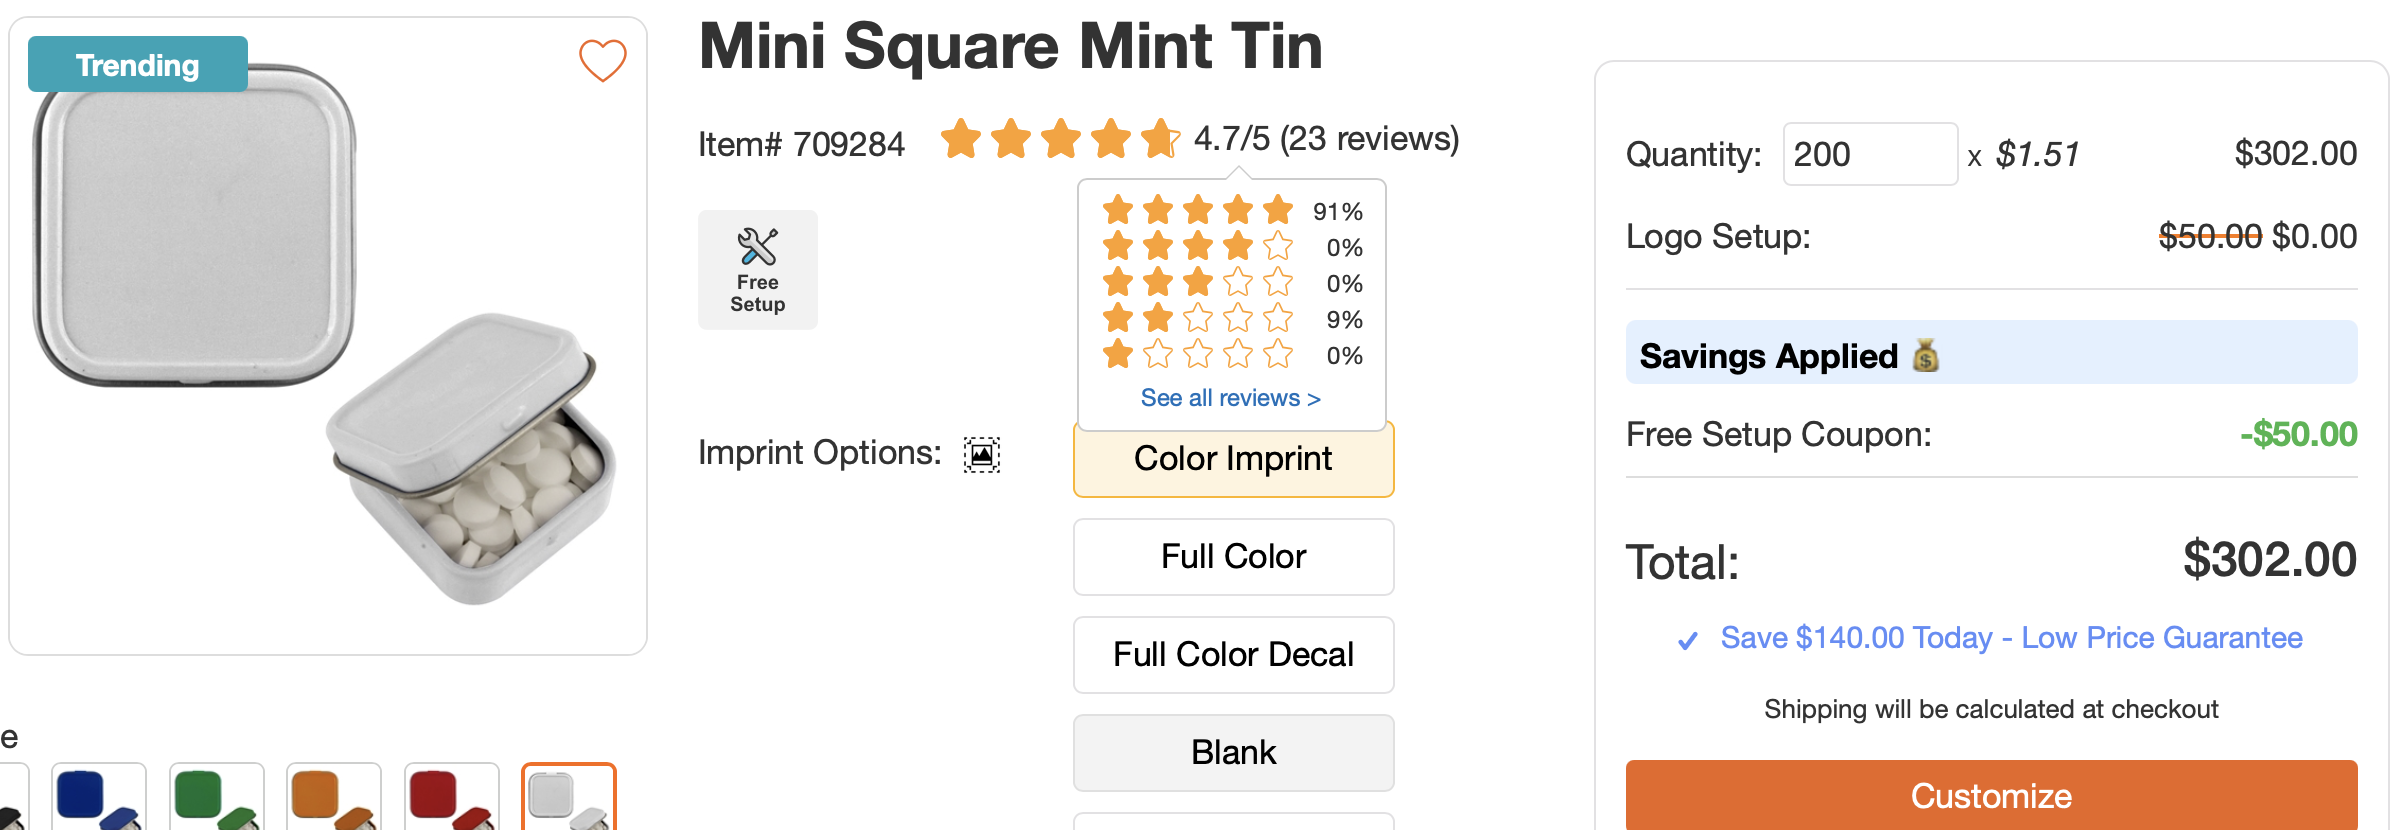This screenshot has height=830, width=2408.
Task: Open the 4.7/5 (23 reviews) text
Action: click(x=1326, y=139)
